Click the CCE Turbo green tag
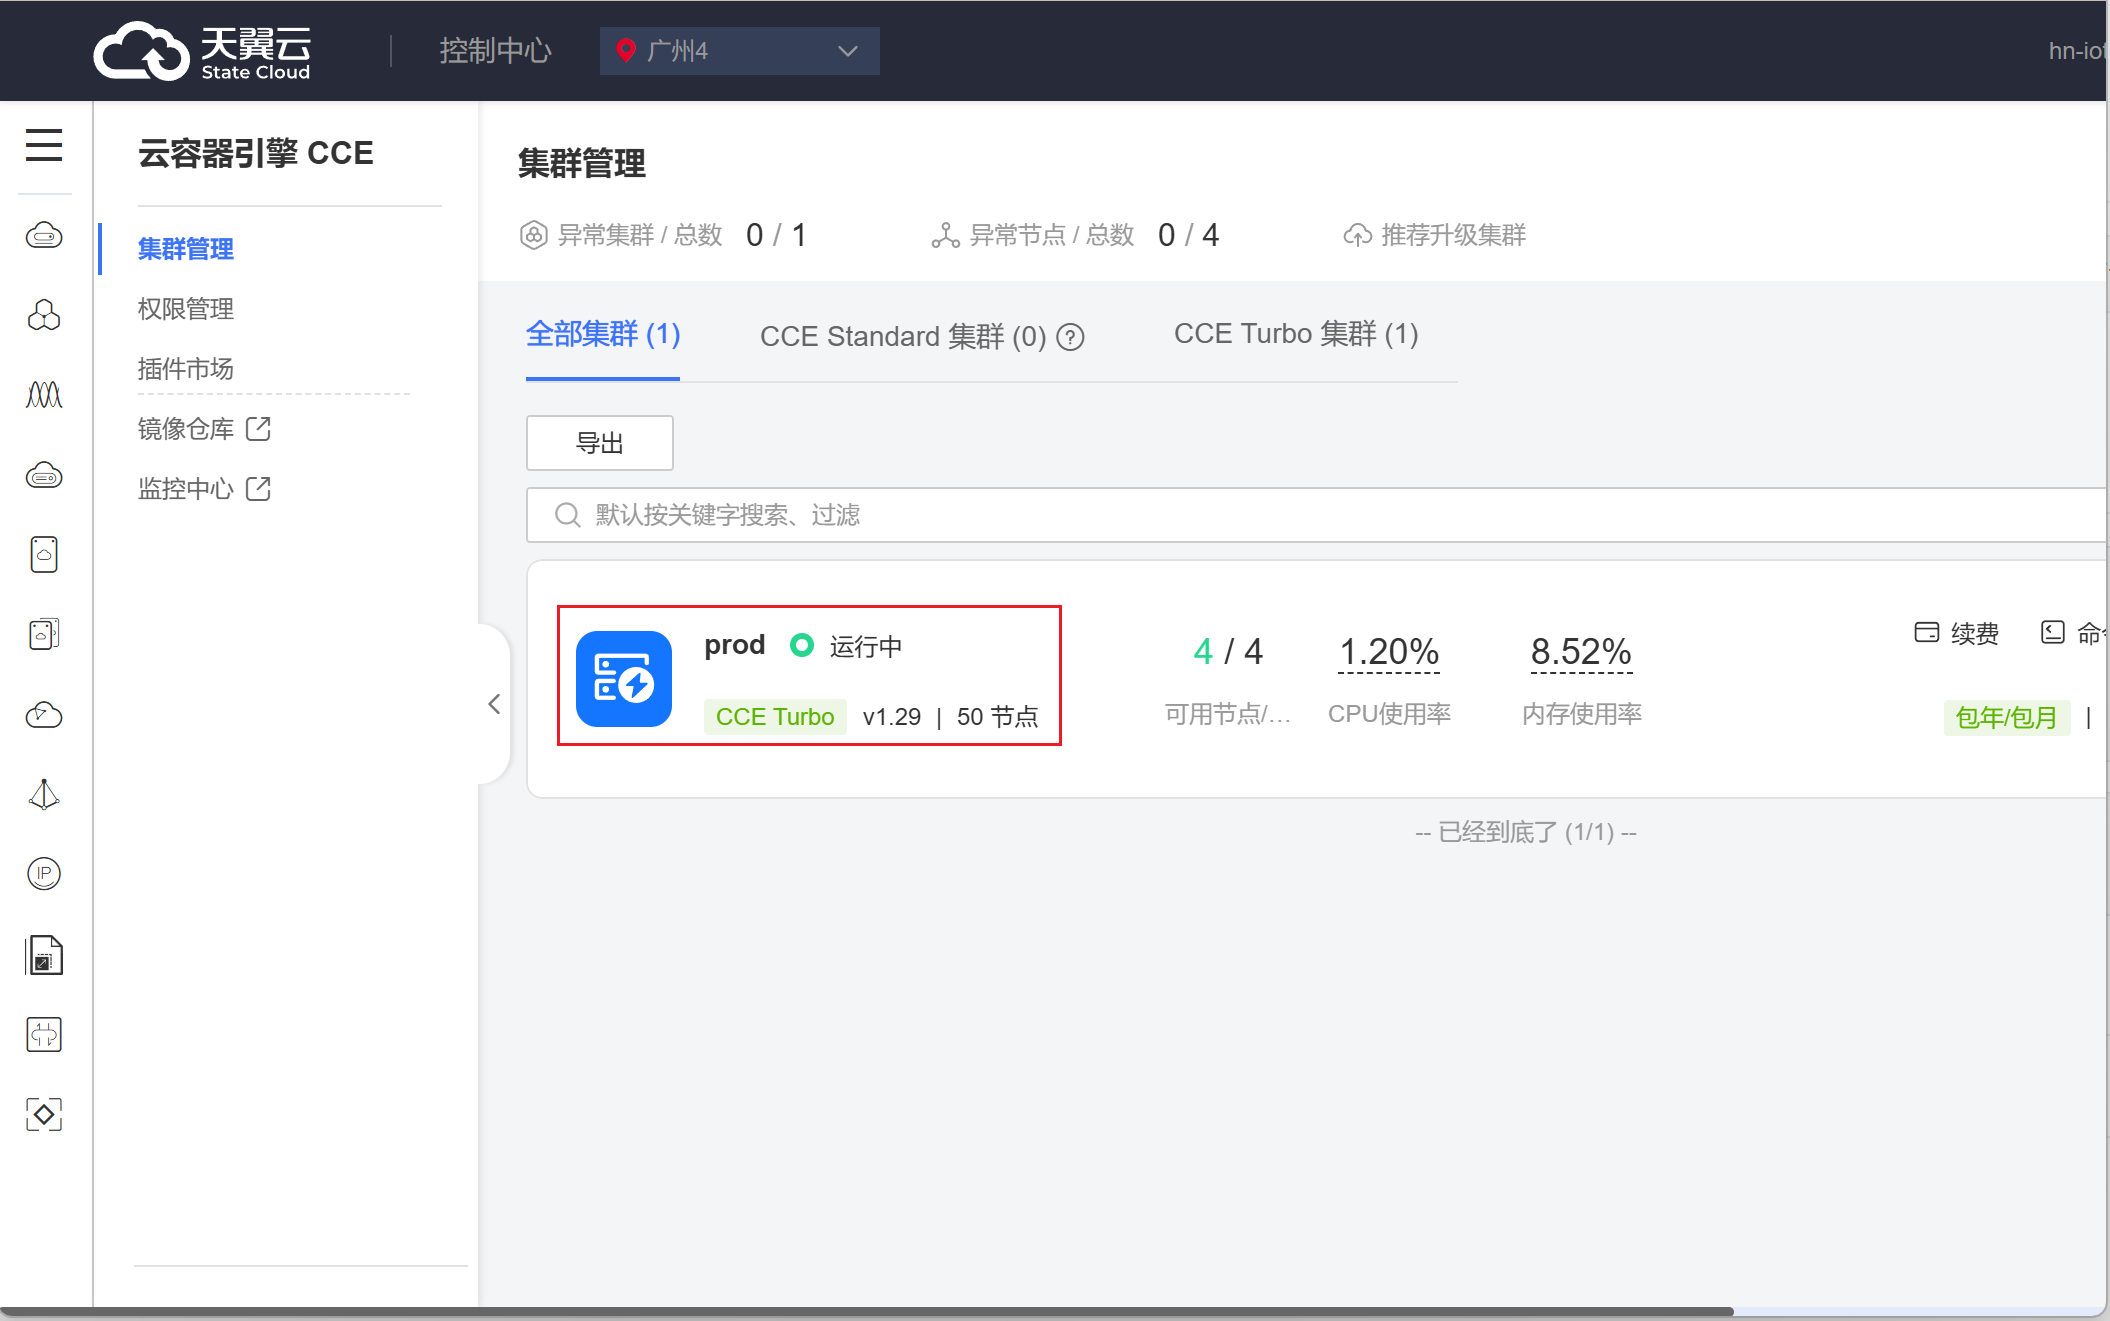Image resolution: width=2110 pixels, height=1321 pixels. click(775, 717)
